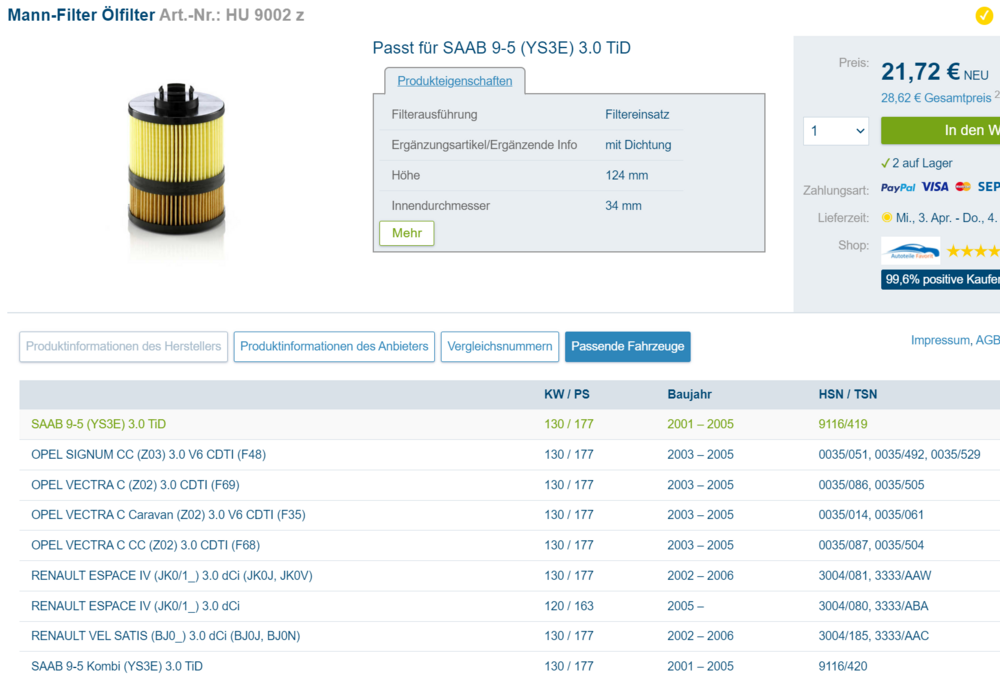1000x679 pixels.
Task: Click HSN/TSN value 9116/419
Action: [x=842, y=424]
